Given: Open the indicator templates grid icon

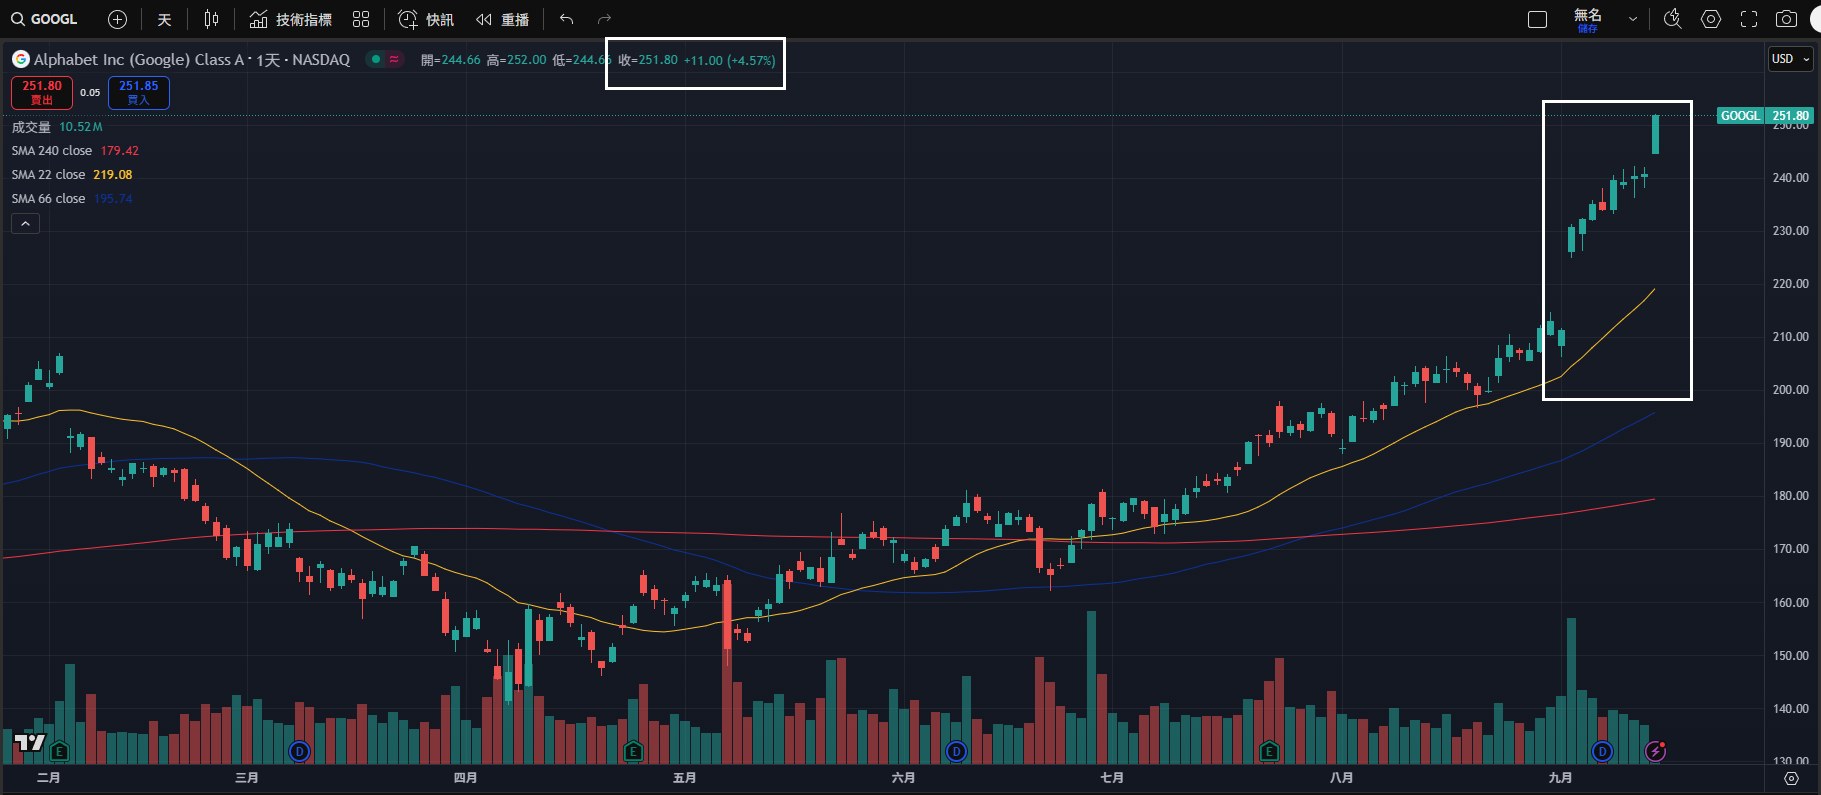Looking at the screenshot, I should coord(361,19).
